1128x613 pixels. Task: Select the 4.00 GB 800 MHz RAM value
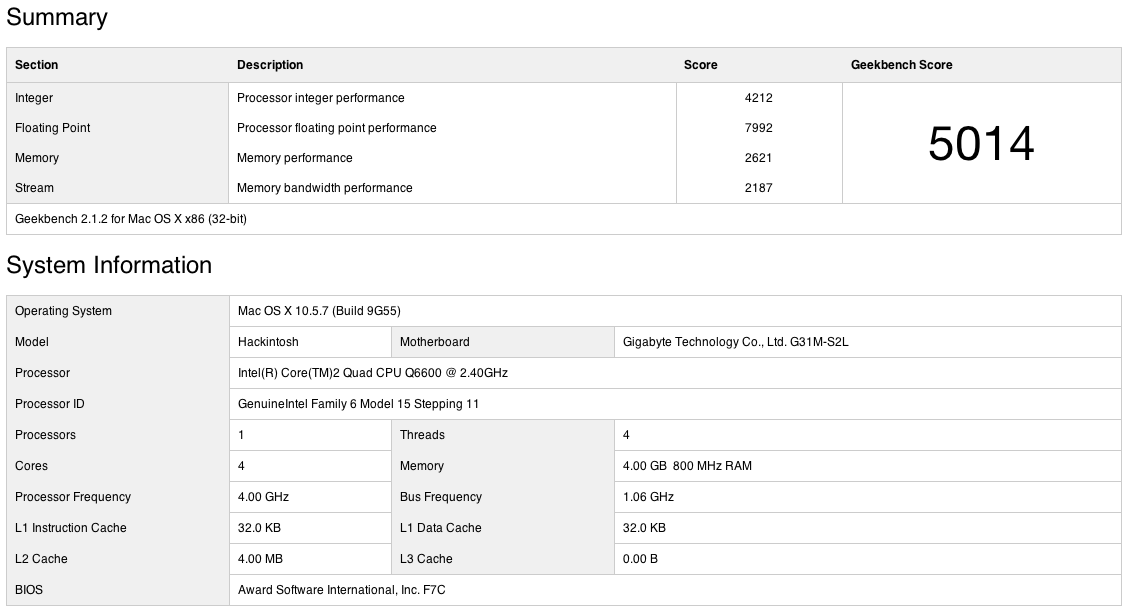point(687,466)
